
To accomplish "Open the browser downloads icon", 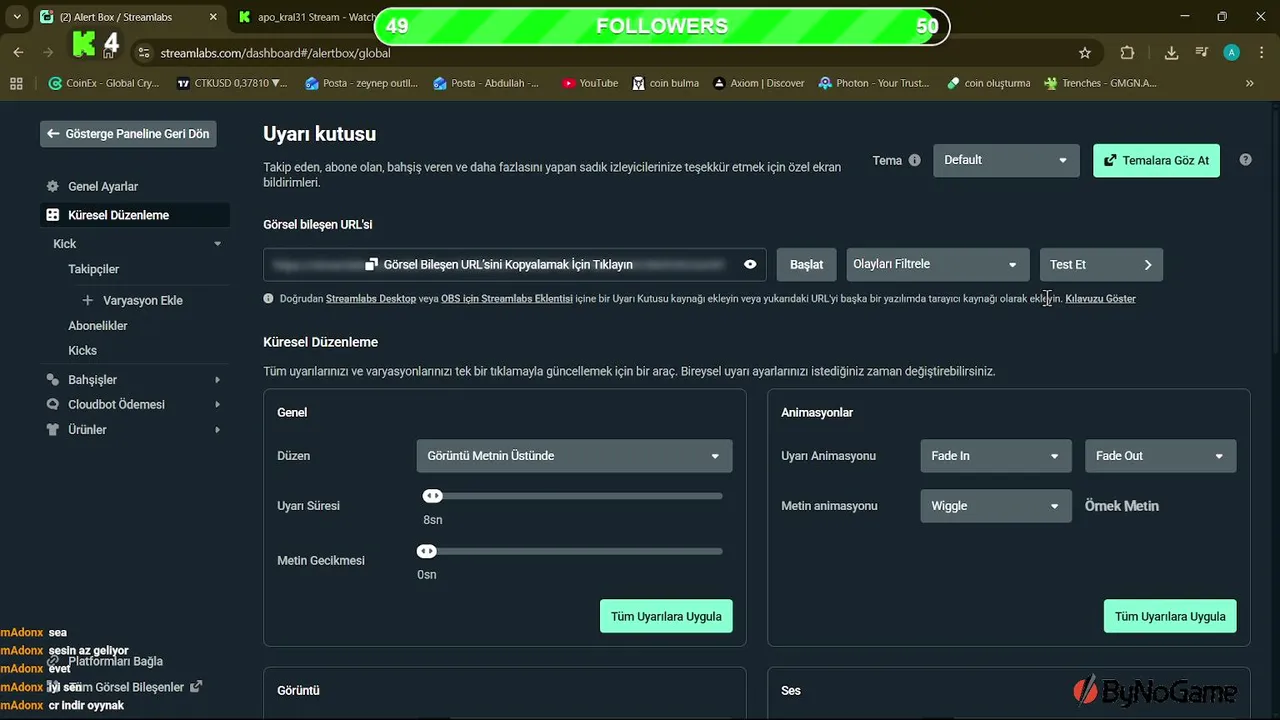I will click(1172, 53).
